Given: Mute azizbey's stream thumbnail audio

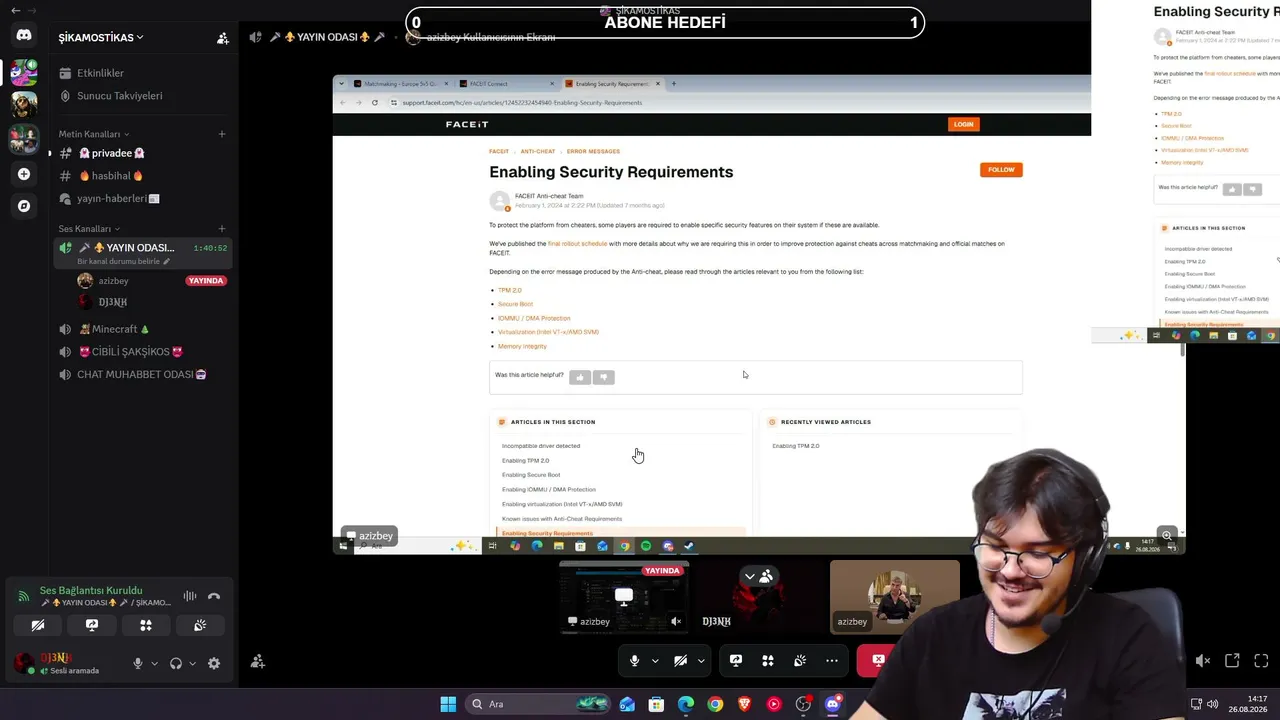Looking at the screenshot, I should (x=676, y=622).
